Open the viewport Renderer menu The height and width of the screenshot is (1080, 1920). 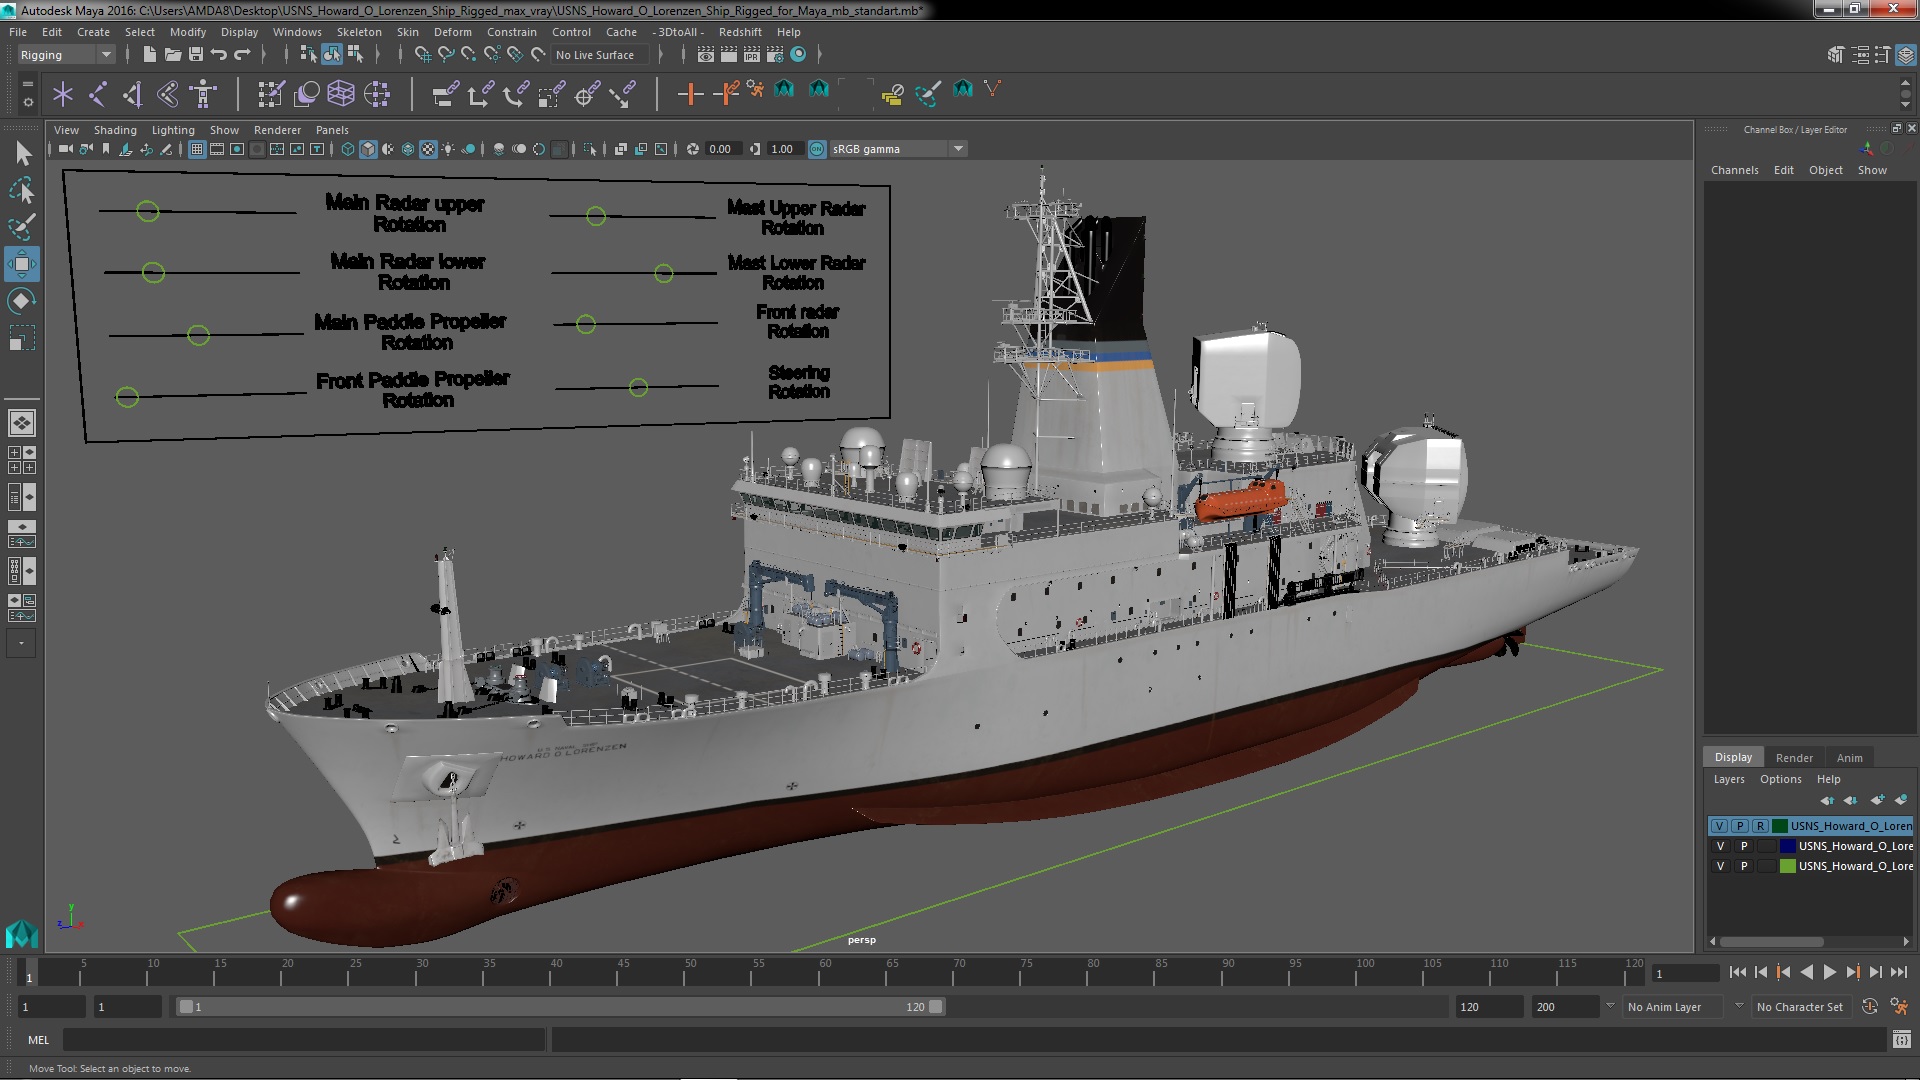tap(277, 130)
